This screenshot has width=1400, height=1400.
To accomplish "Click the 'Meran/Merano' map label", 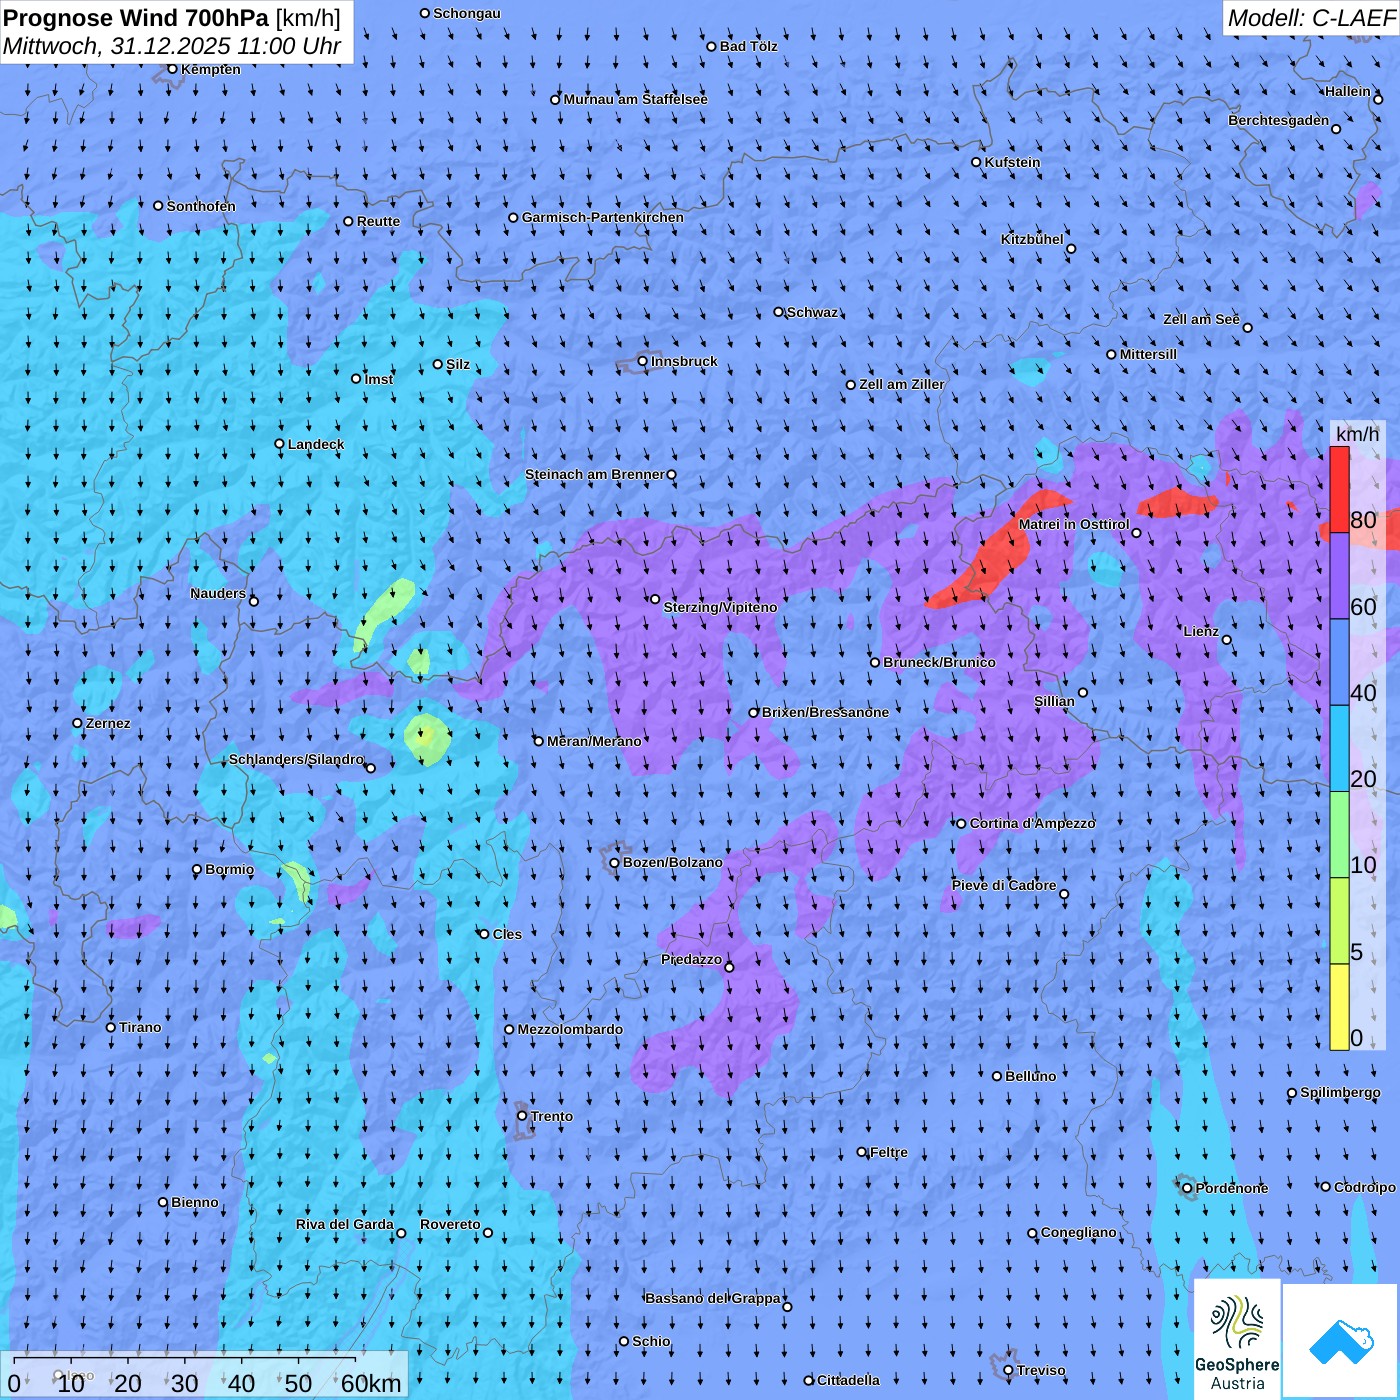I will [594, 741].
